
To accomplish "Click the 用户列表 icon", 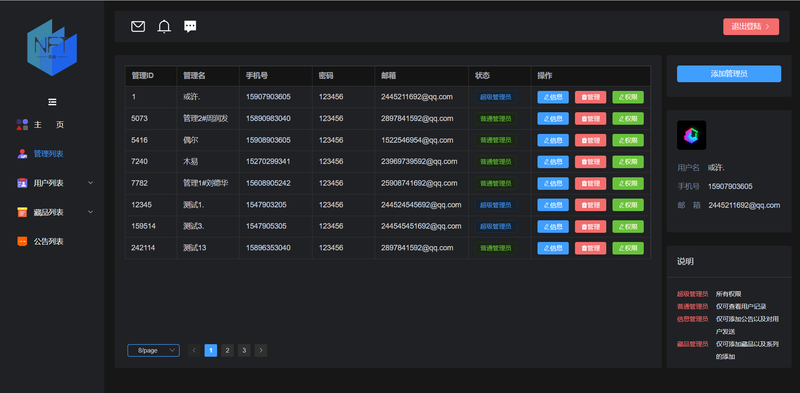I will pyautogui.click(x=22, y=183).
